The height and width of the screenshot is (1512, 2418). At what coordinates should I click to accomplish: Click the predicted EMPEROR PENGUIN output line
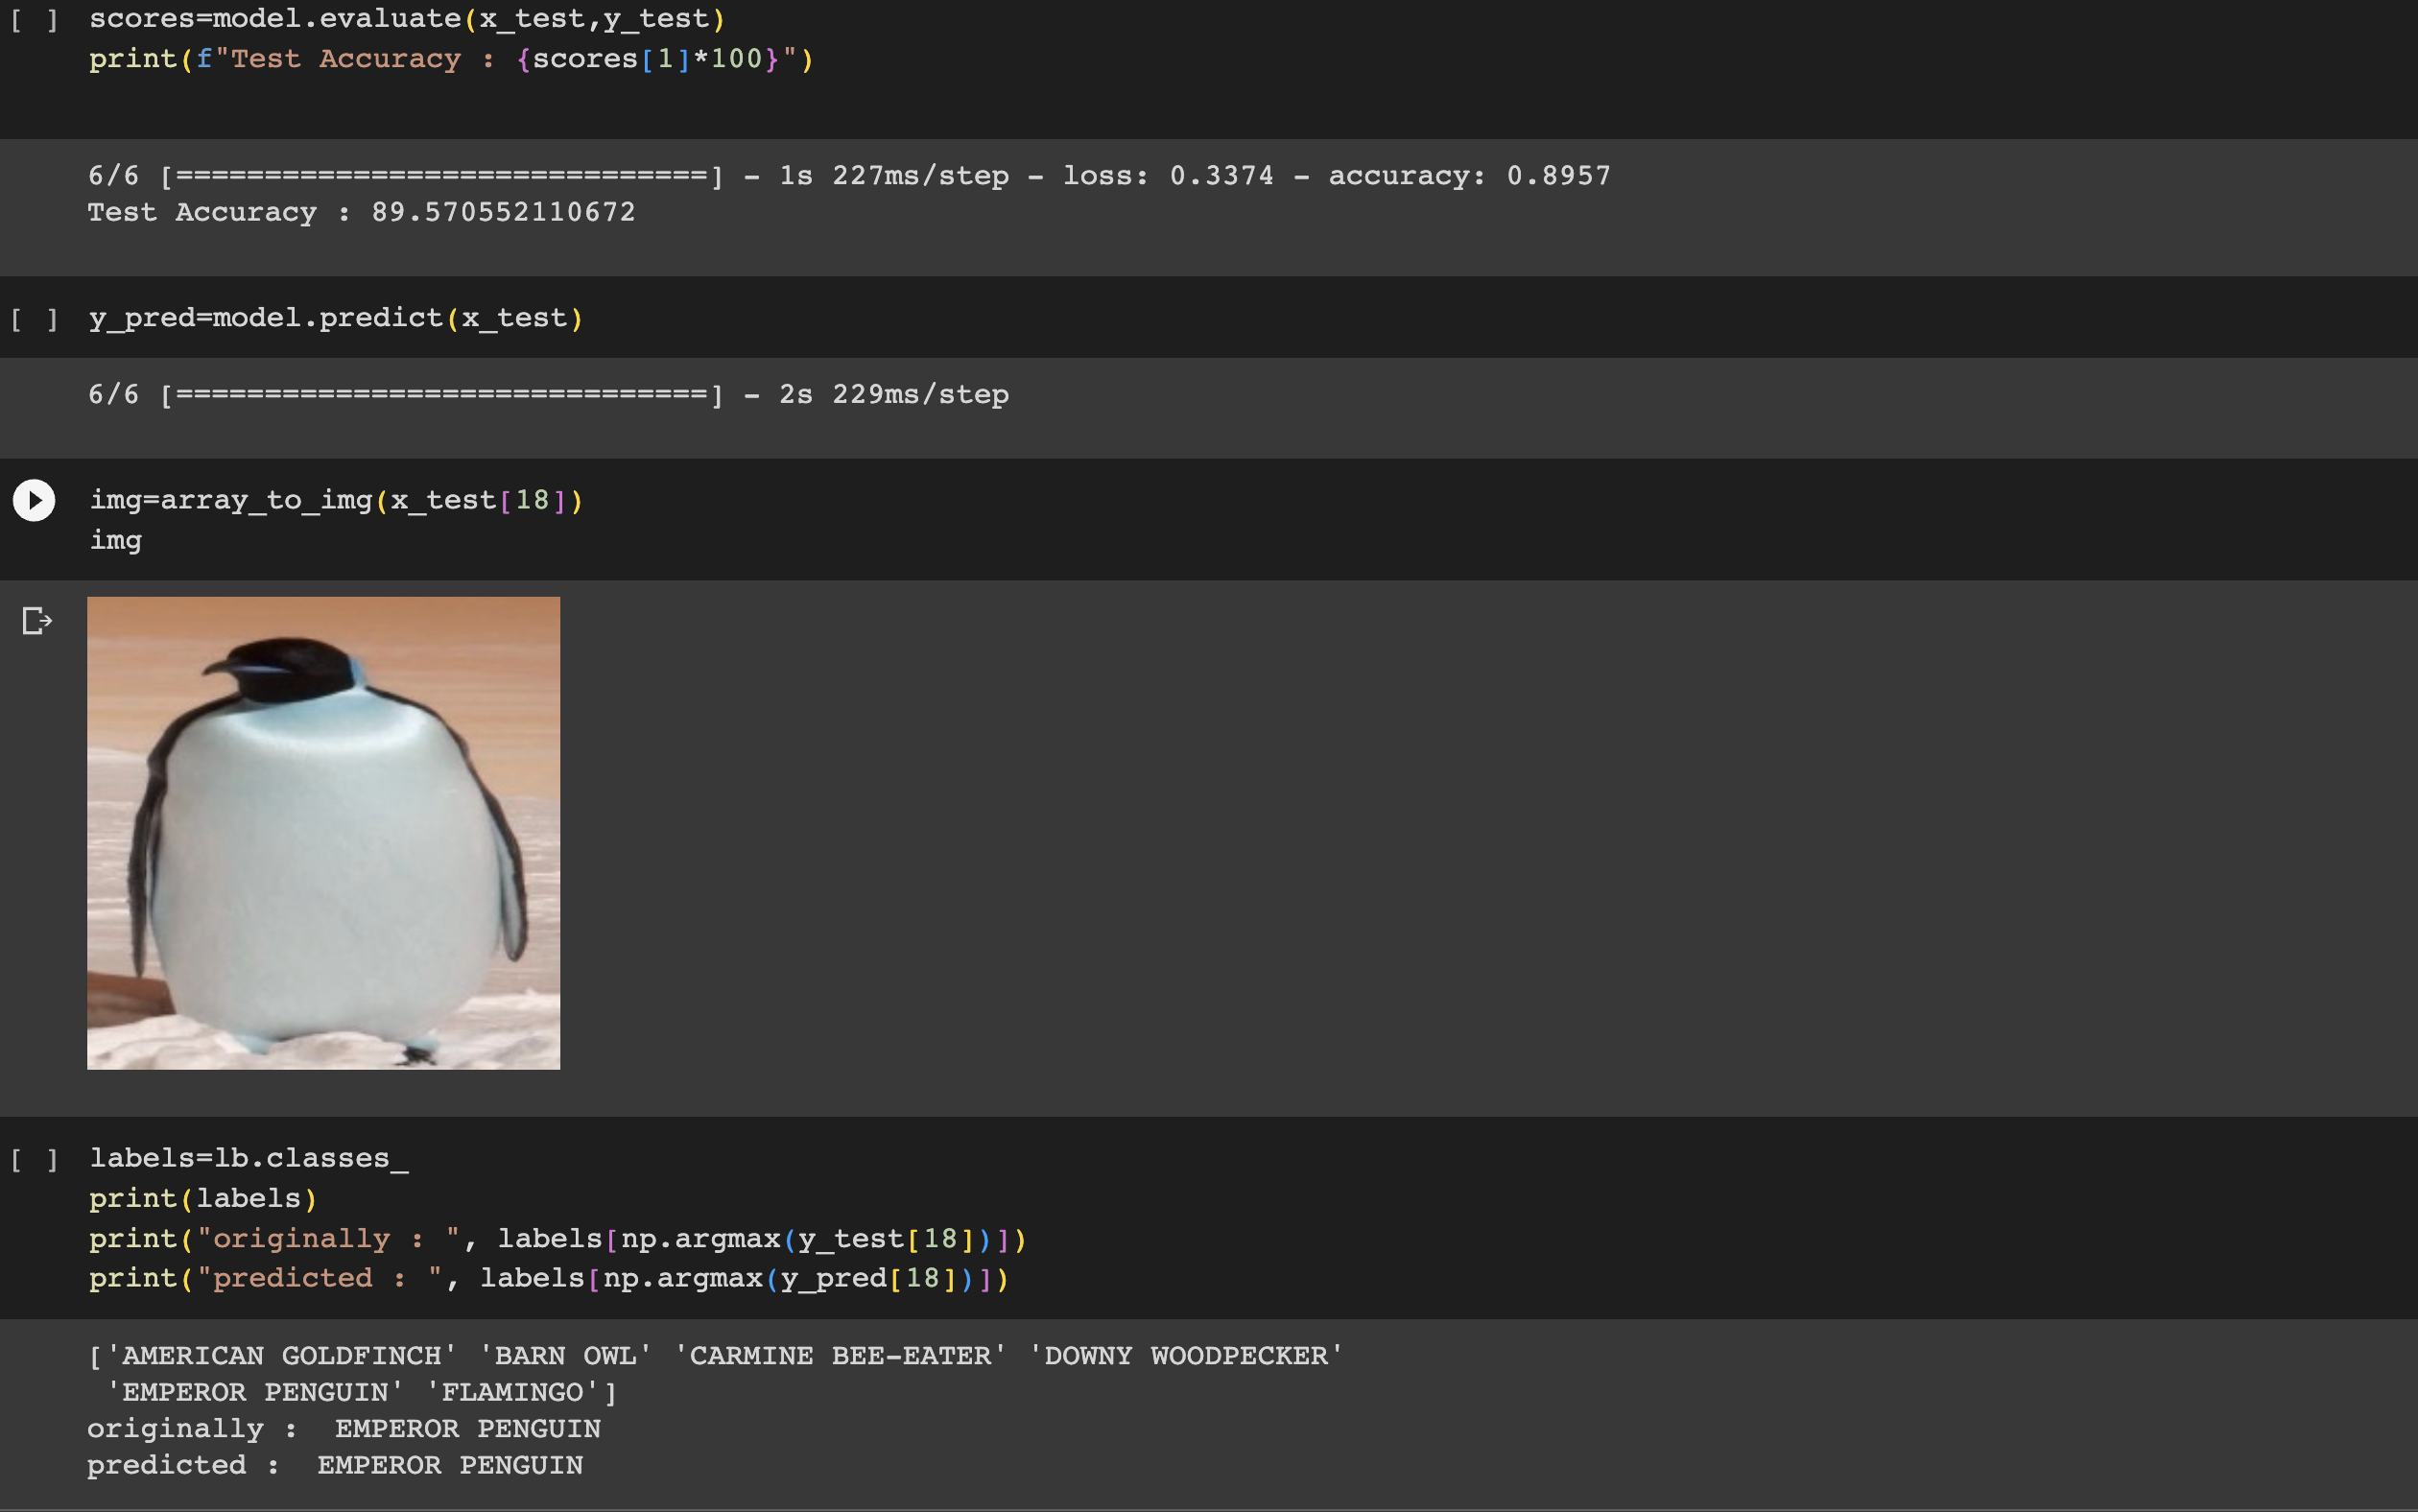335,1465
